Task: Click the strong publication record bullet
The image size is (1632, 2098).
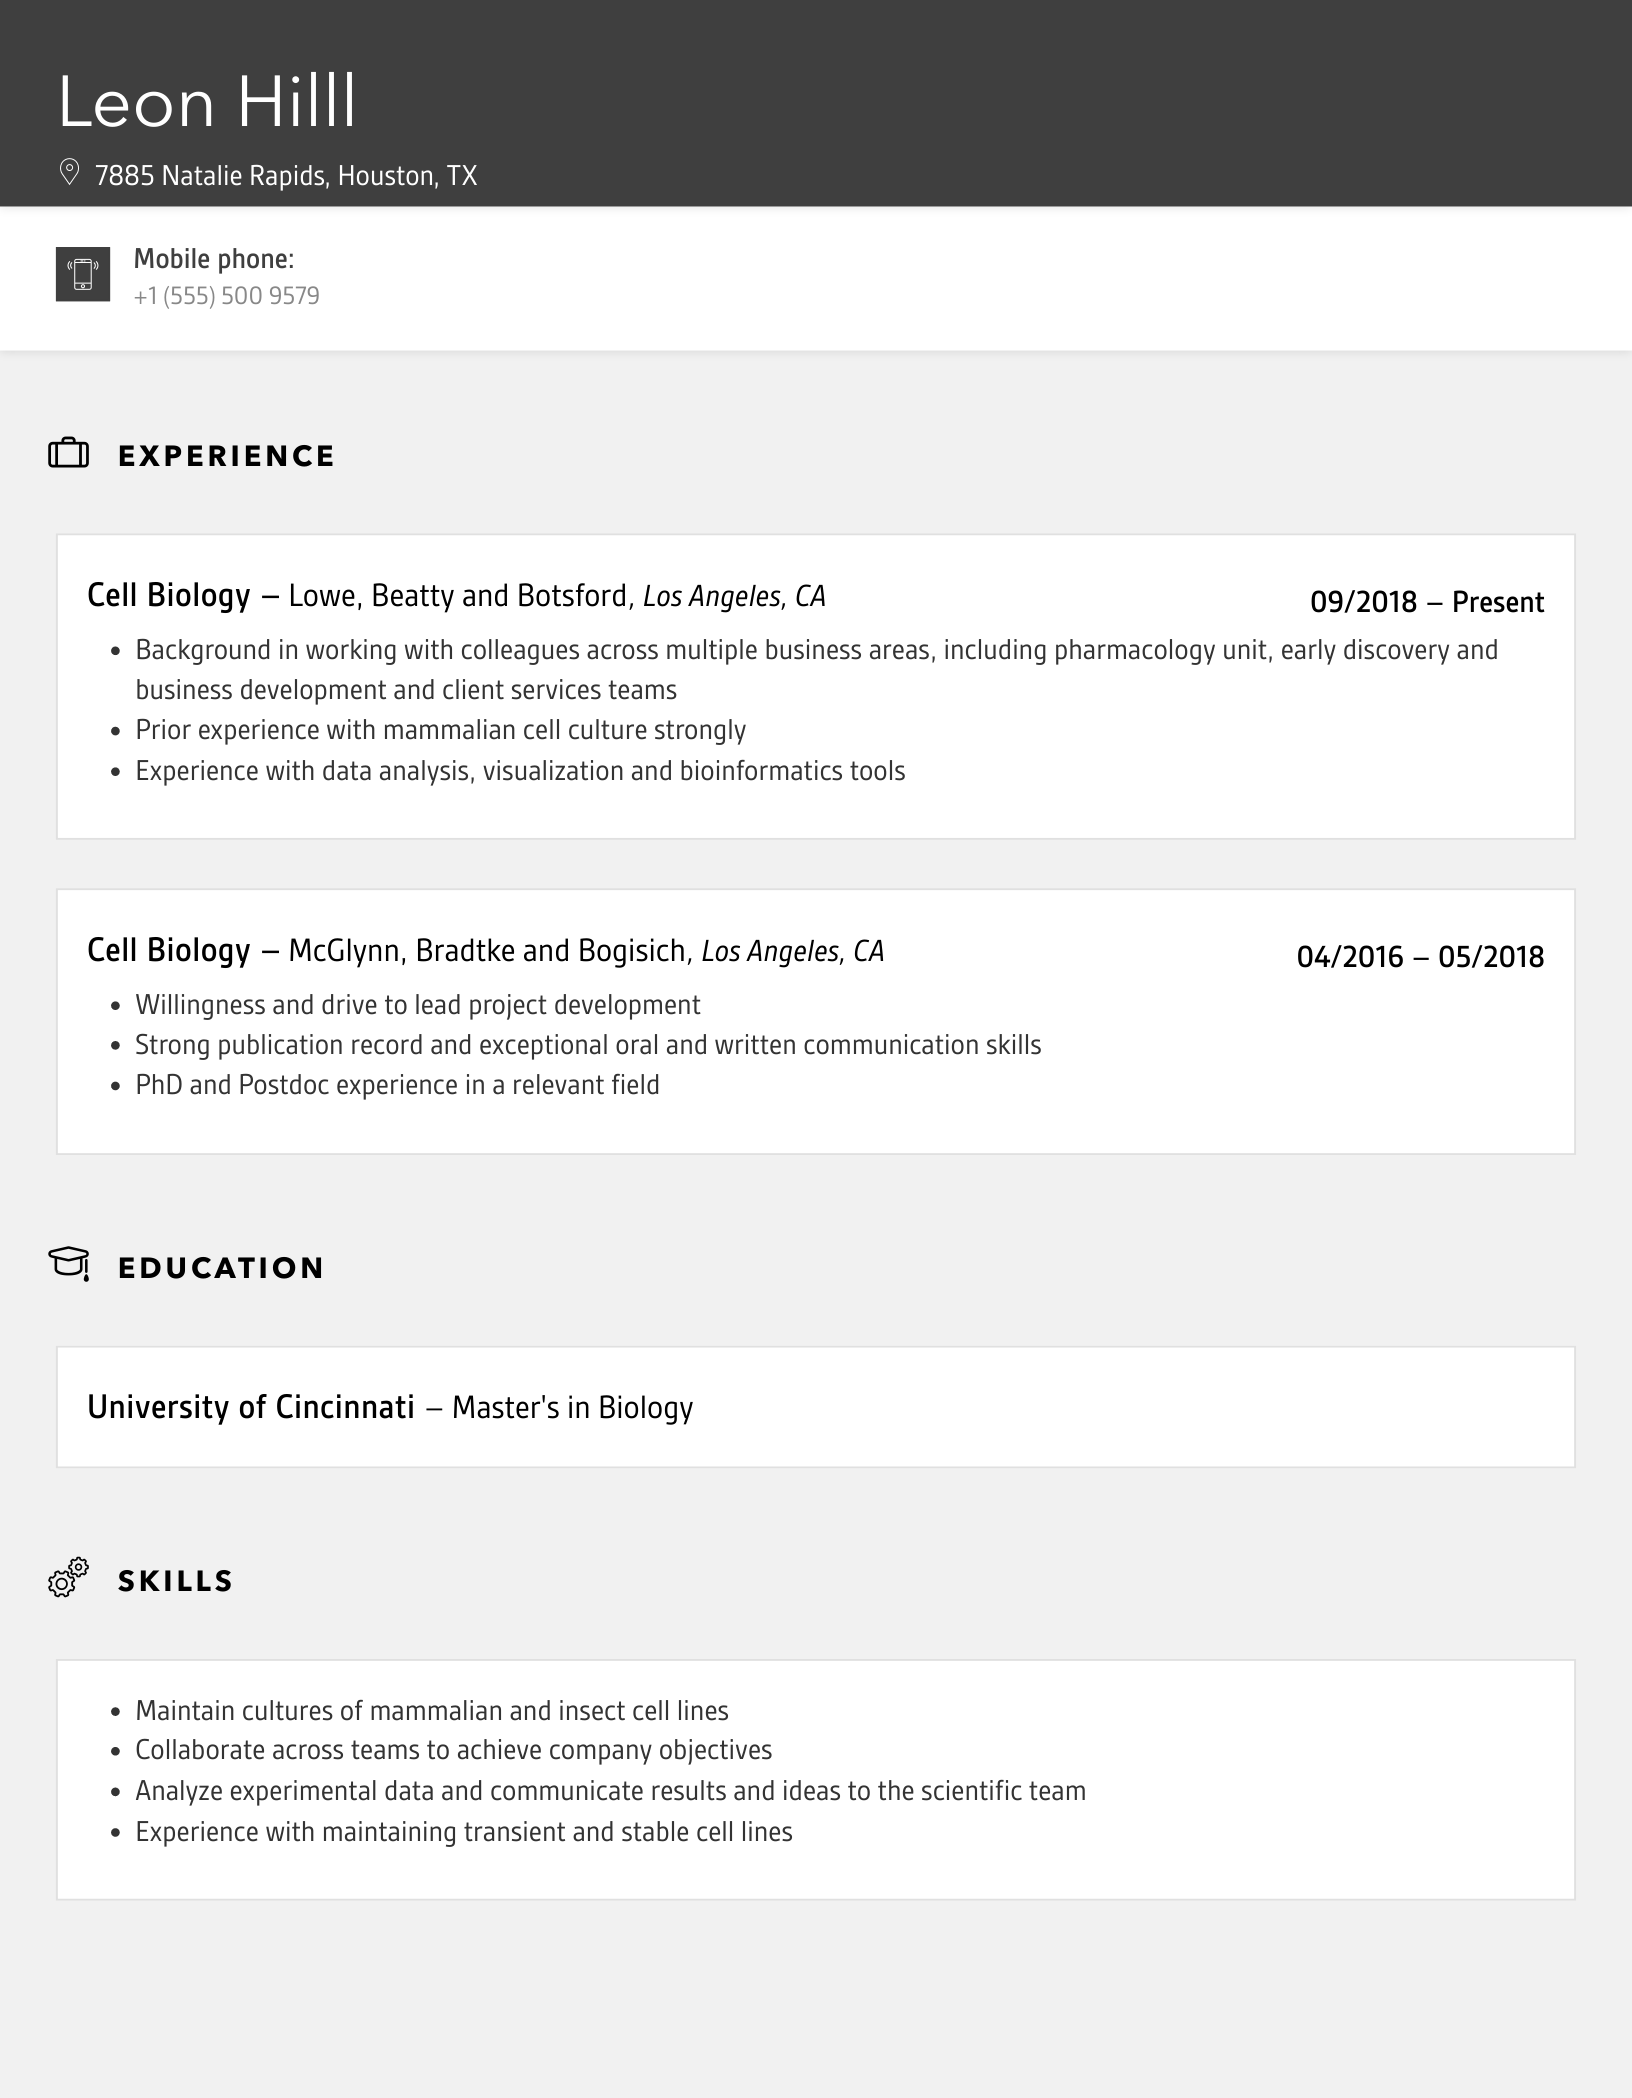Action: 588,1045
